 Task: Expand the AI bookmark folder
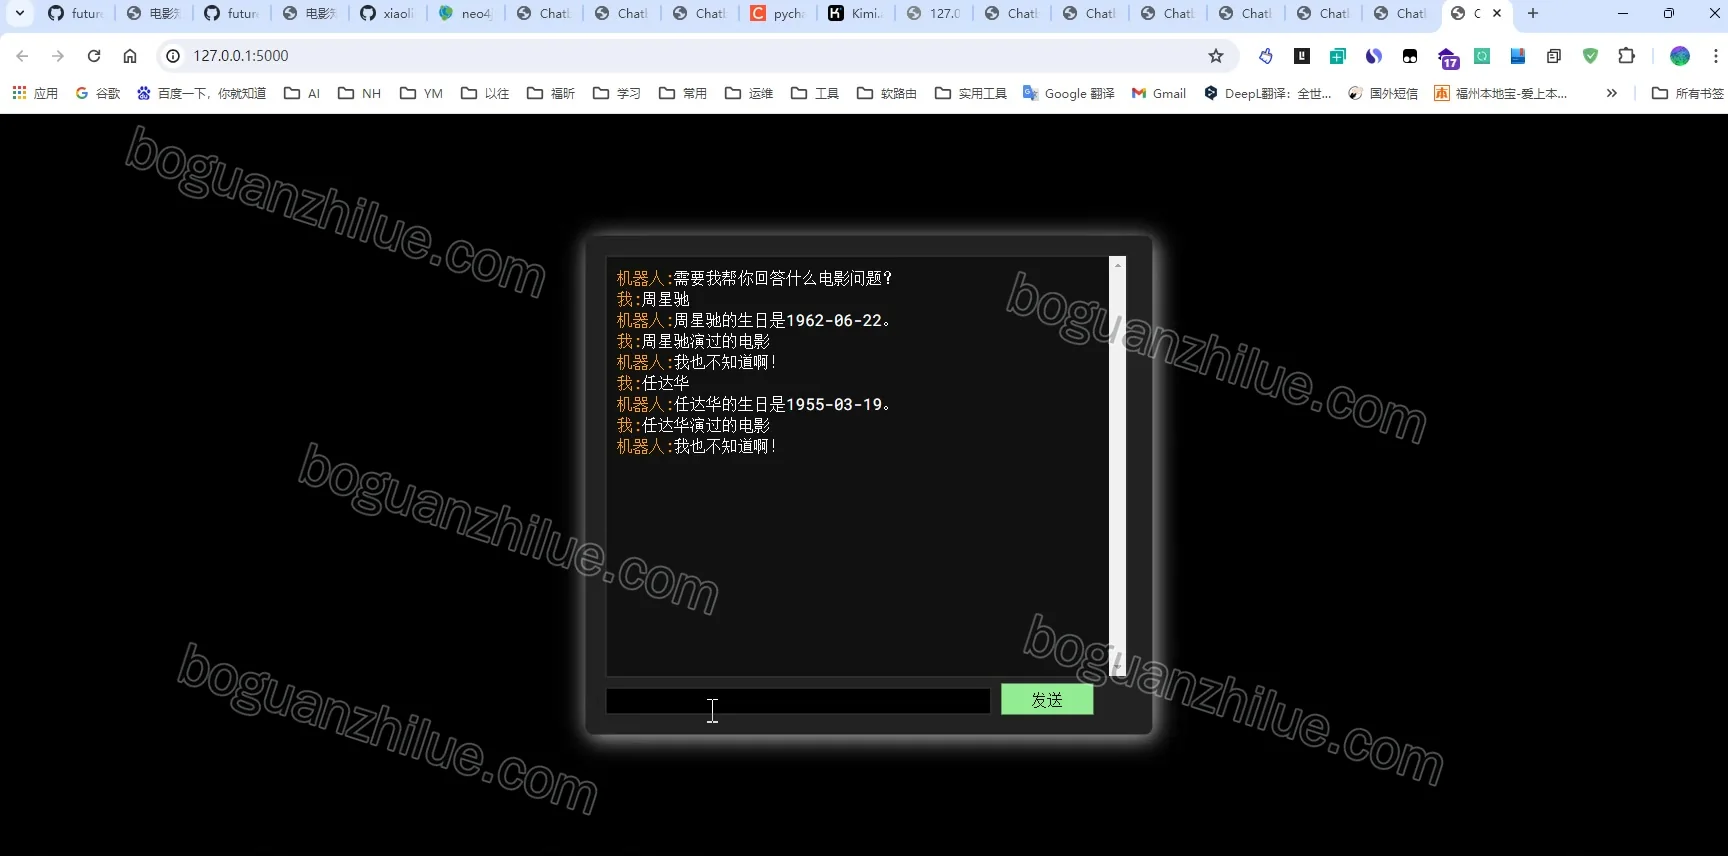point(302,93)
